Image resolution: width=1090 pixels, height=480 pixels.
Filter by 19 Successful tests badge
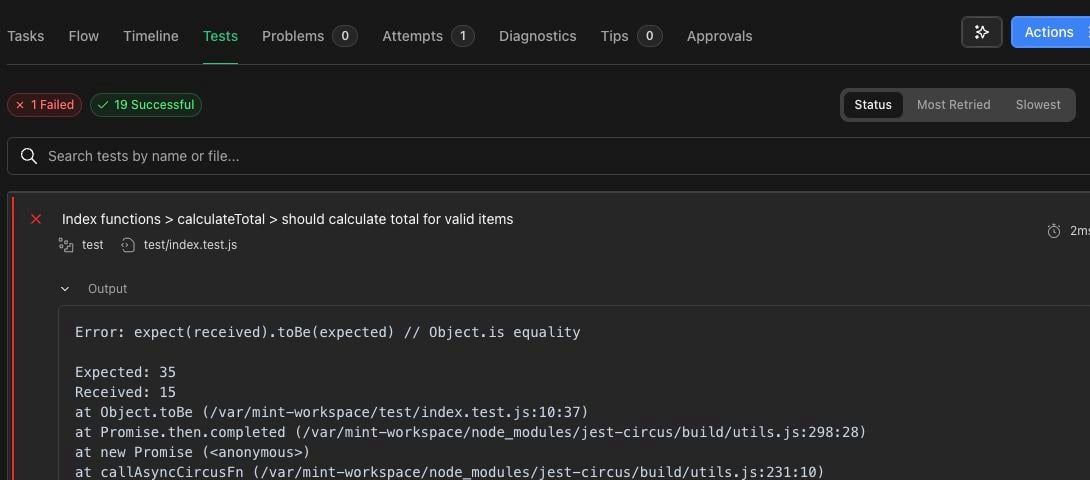[x=146, y=105]
